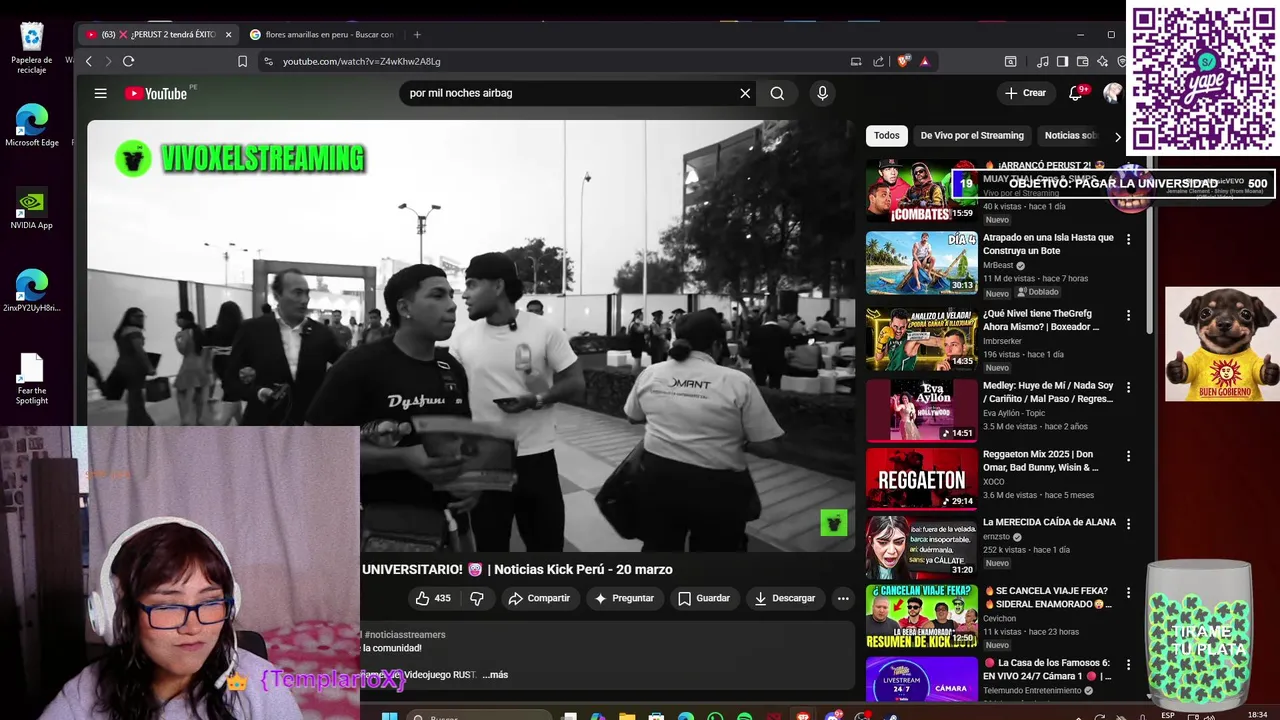Open a new browser tab
The width and height of the screenshot is (1280, 720).
(x=417, y=34)
